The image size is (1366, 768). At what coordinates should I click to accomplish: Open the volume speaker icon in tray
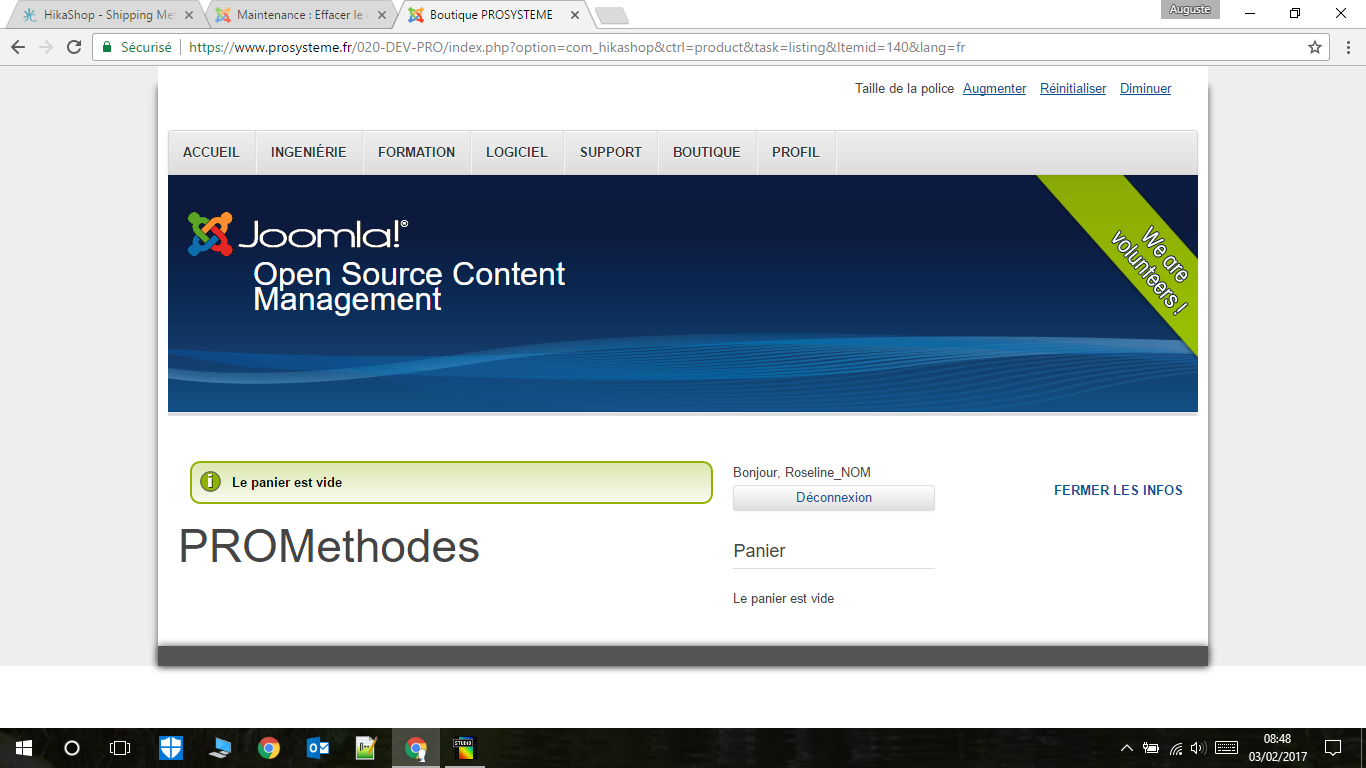click(1198, 747)
